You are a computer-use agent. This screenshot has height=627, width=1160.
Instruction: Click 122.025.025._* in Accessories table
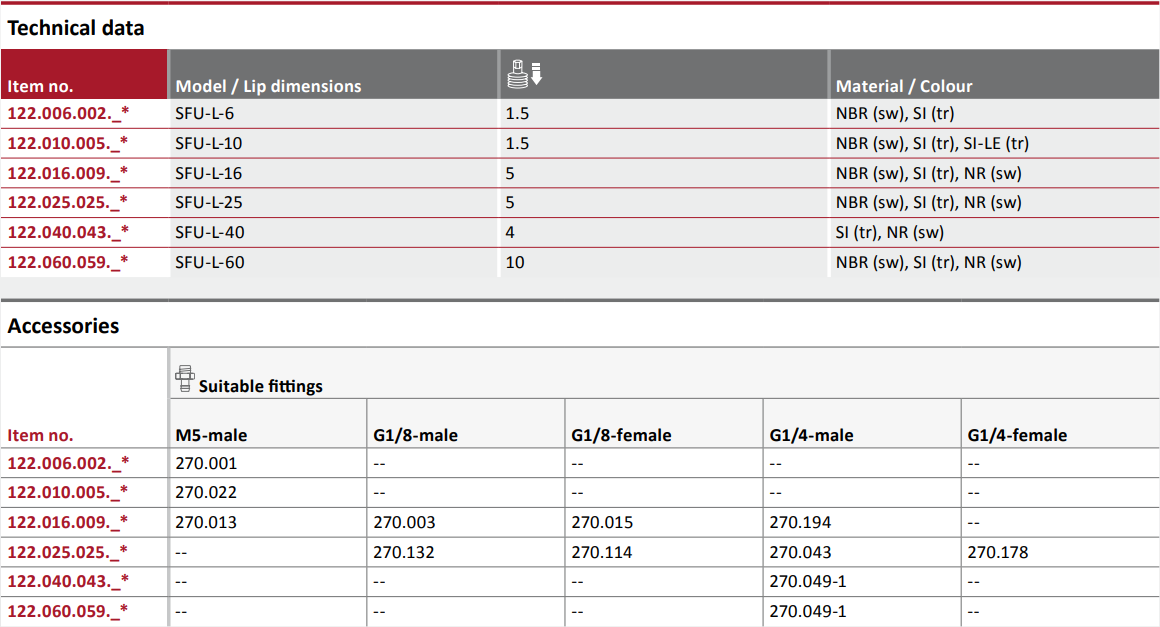[x=68, y=552]
